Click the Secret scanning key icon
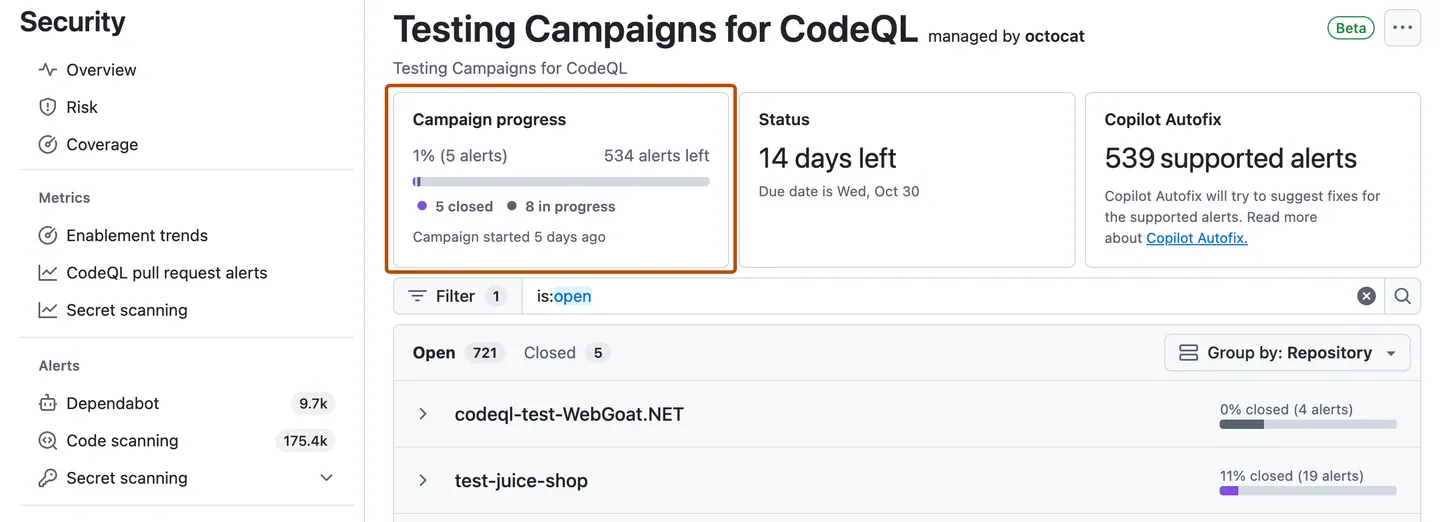Viewport: 1440px width, 522px height. (x=47, y=478)
